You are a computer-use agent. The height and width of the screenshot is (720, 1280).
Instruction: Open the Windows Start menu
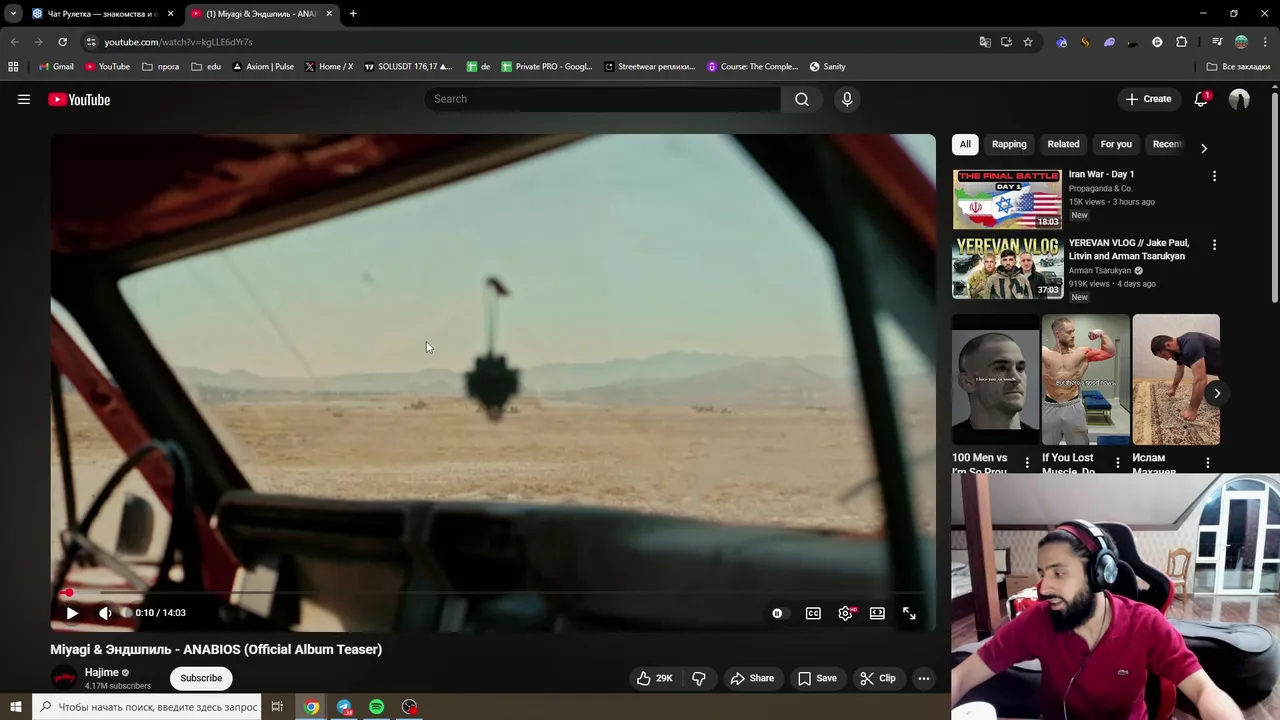point(15,707)
